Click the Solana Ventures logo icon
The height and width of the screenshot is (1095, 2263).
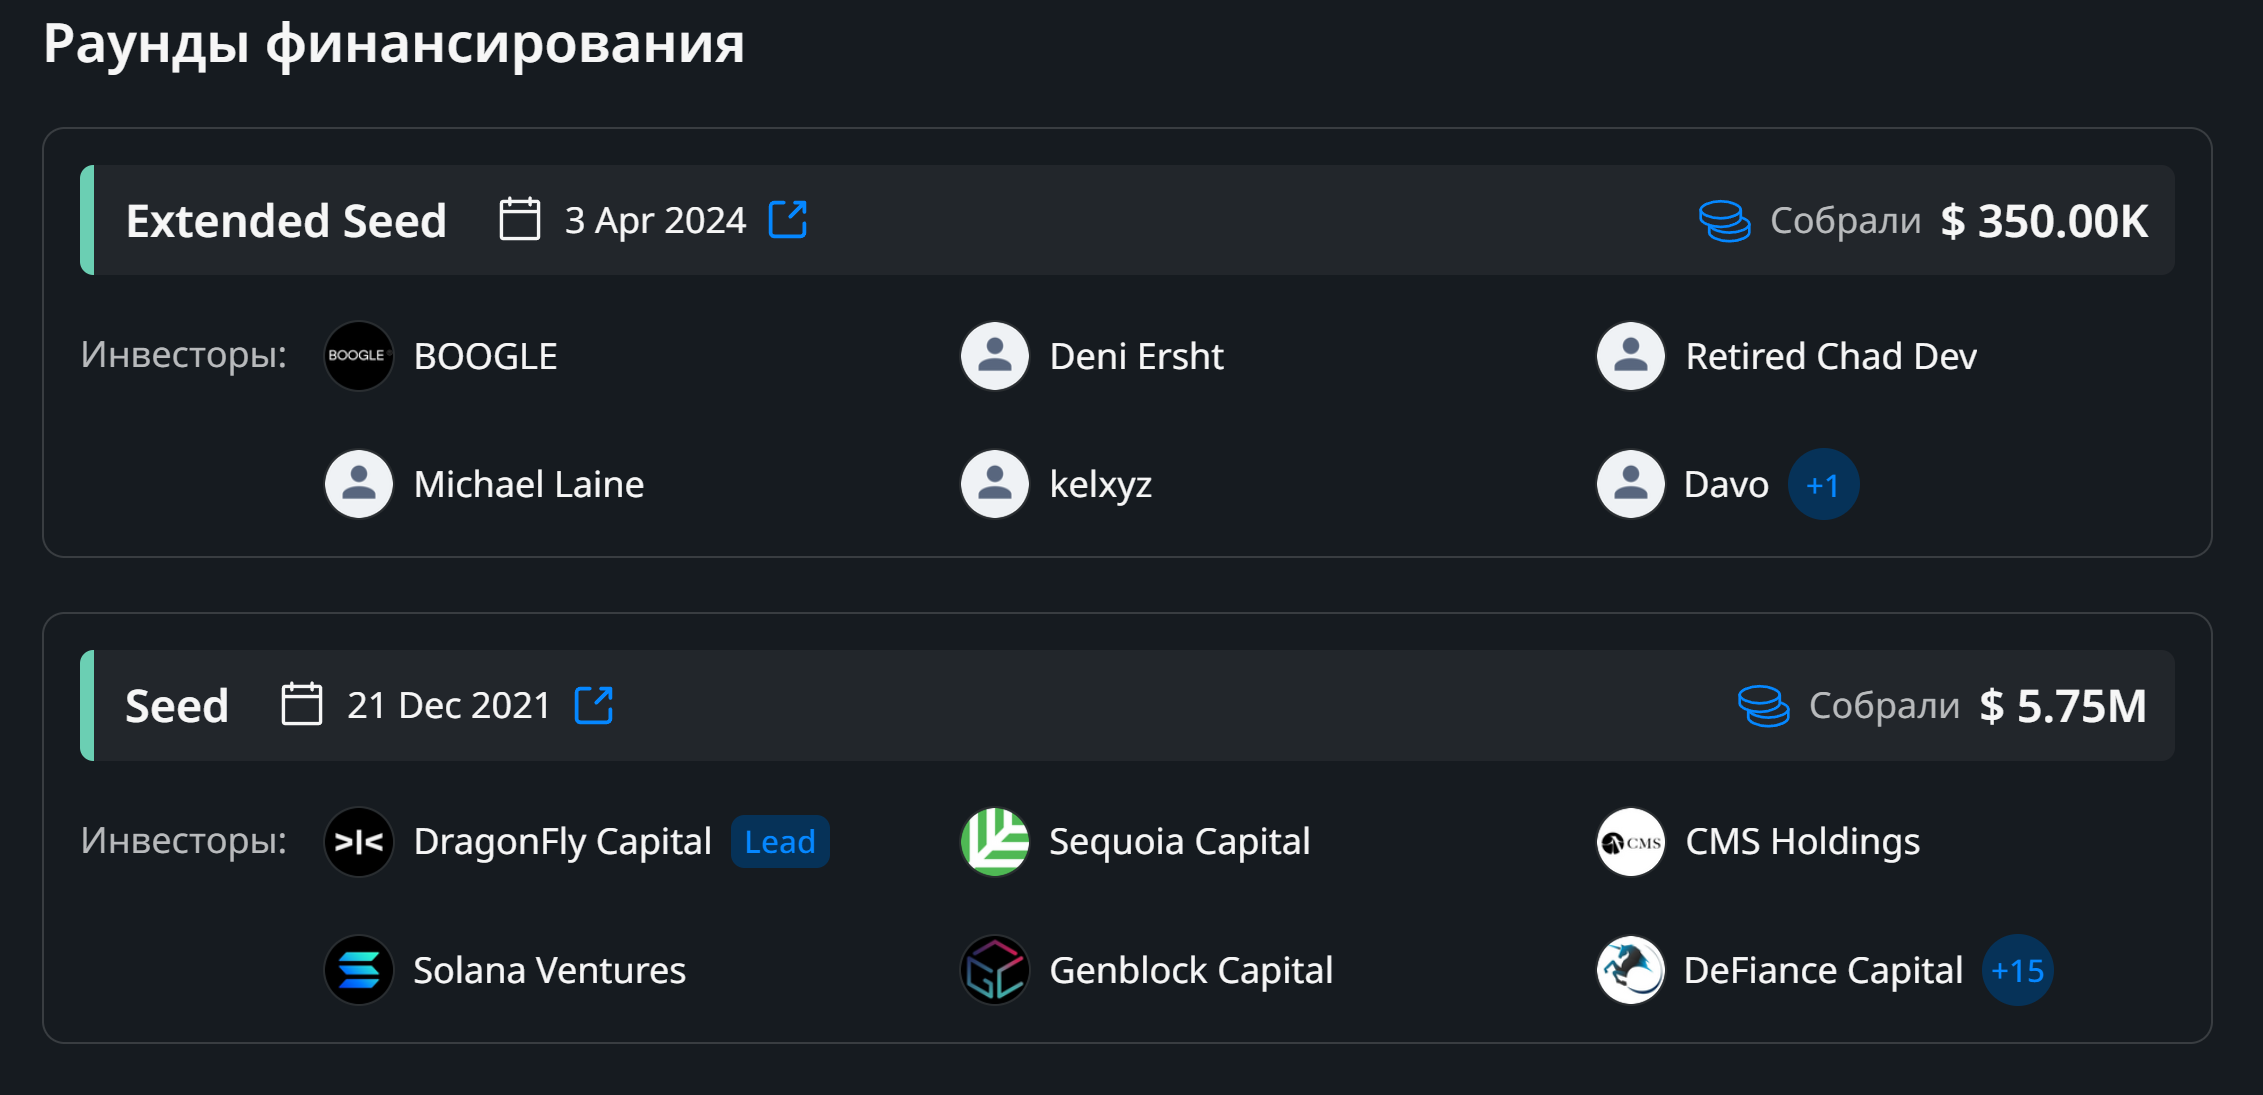pos(358,970)
